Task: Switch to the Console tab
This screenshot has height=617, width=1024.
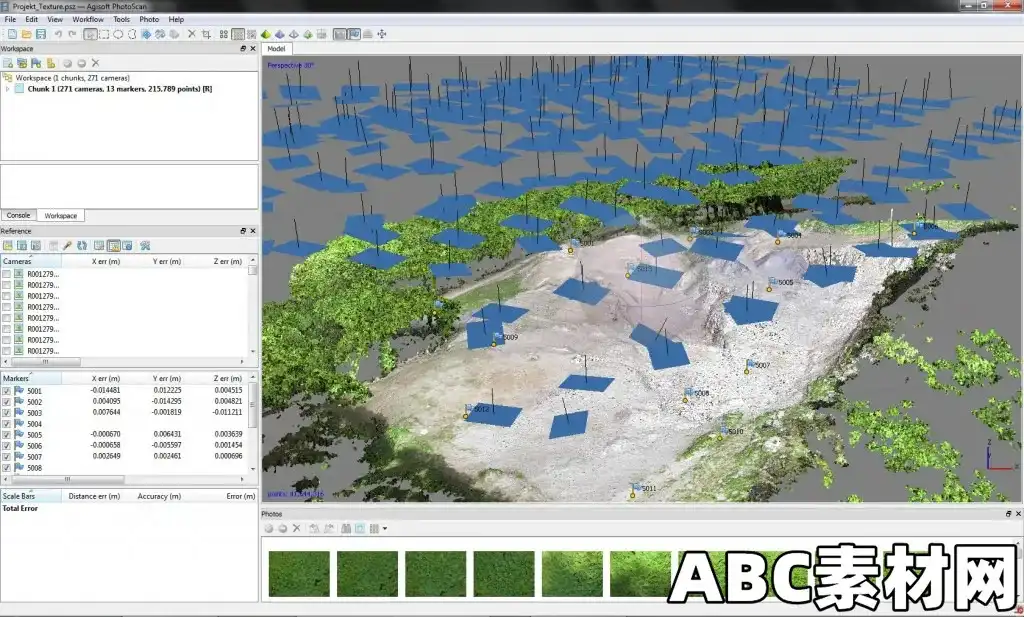Action: (18, 215)
